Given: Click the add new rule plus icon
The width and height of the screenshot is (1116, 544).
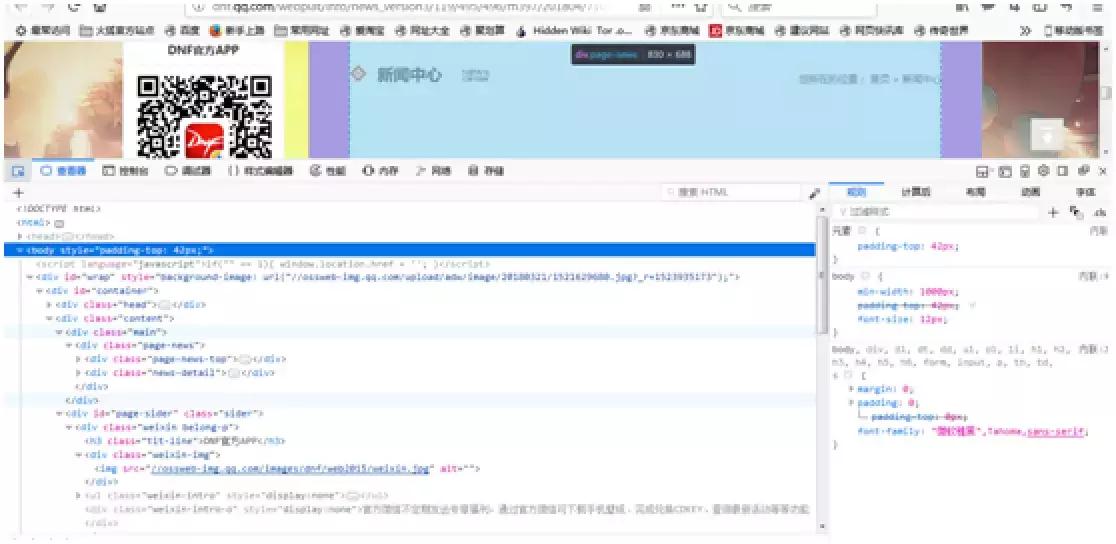Looking at the screenshot, I should [1053, 212].
